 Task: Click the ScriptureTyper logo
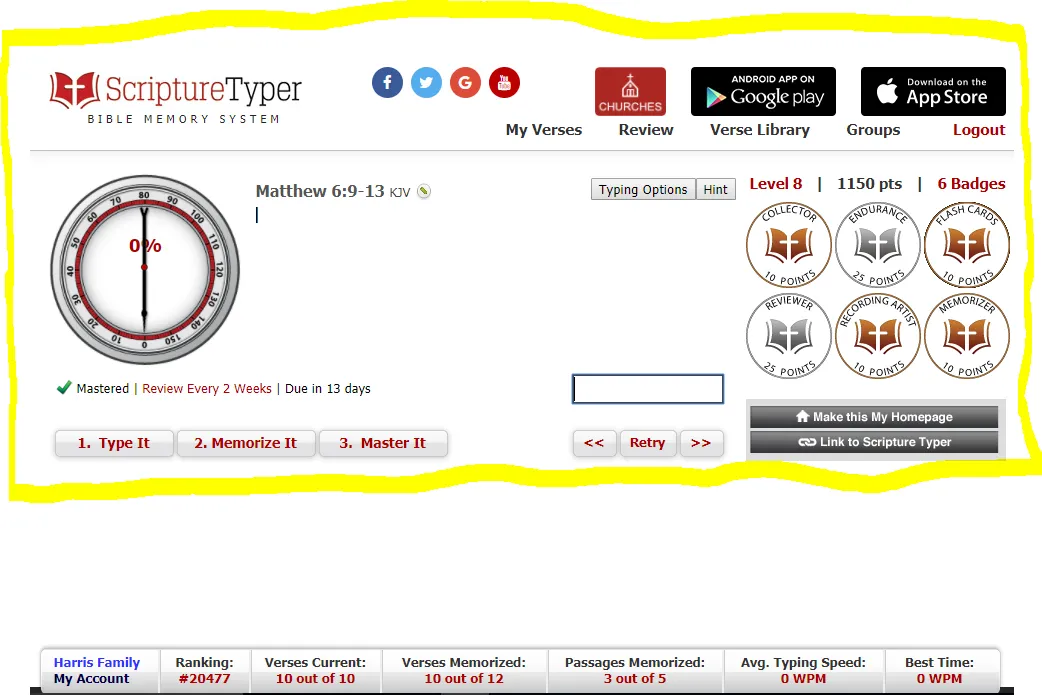click(175, 97)
